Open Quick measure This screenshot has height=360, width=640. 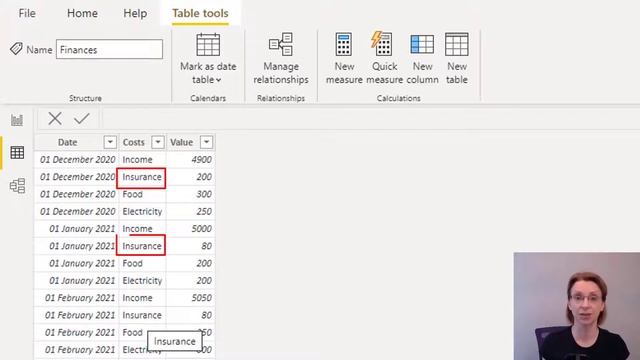coord(384,58)
